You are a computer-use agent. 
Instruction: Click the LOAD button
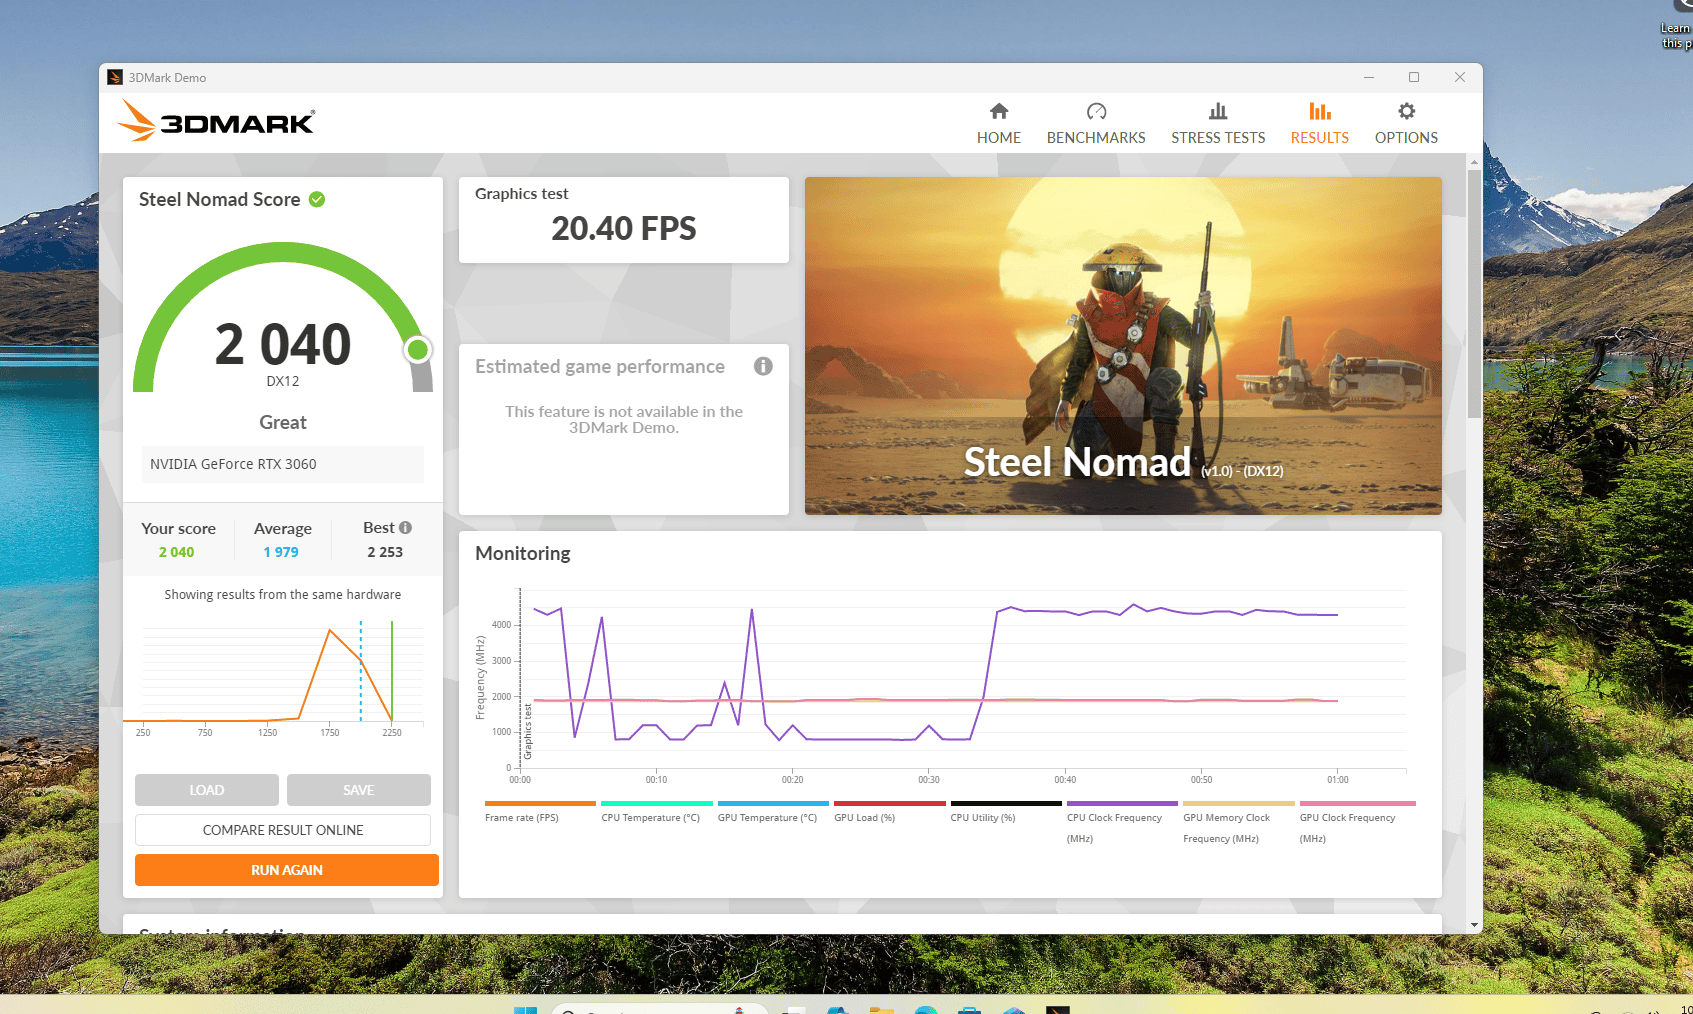(x=207, y=790)
